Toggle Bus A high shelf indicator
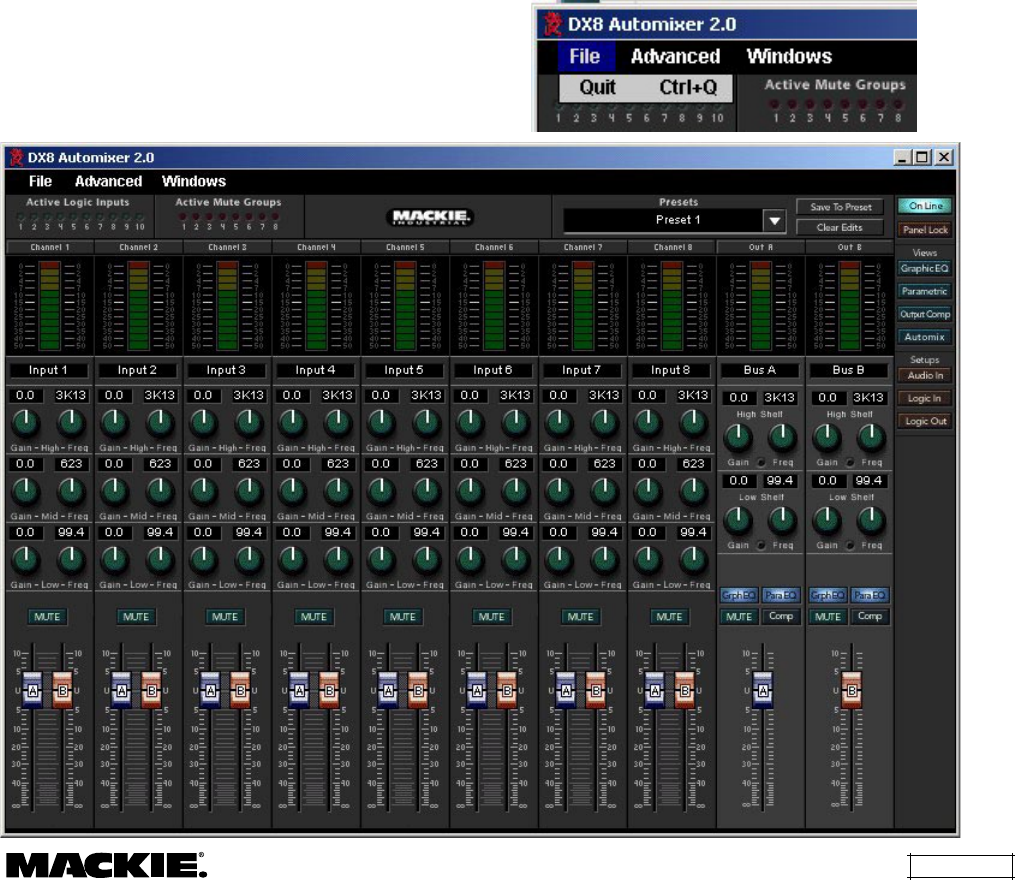The width and height of the screenshot is (1015, 880). tap(761, 462)
